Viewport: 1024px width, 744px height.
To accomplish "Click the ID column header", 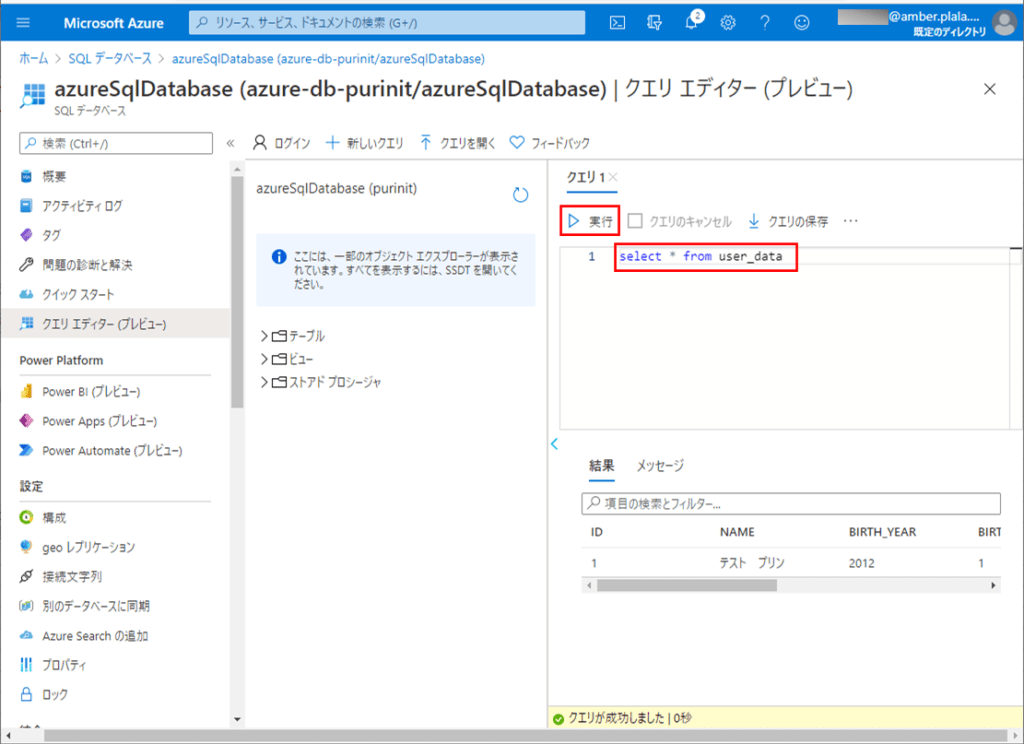I will click(x=596, y=532).
